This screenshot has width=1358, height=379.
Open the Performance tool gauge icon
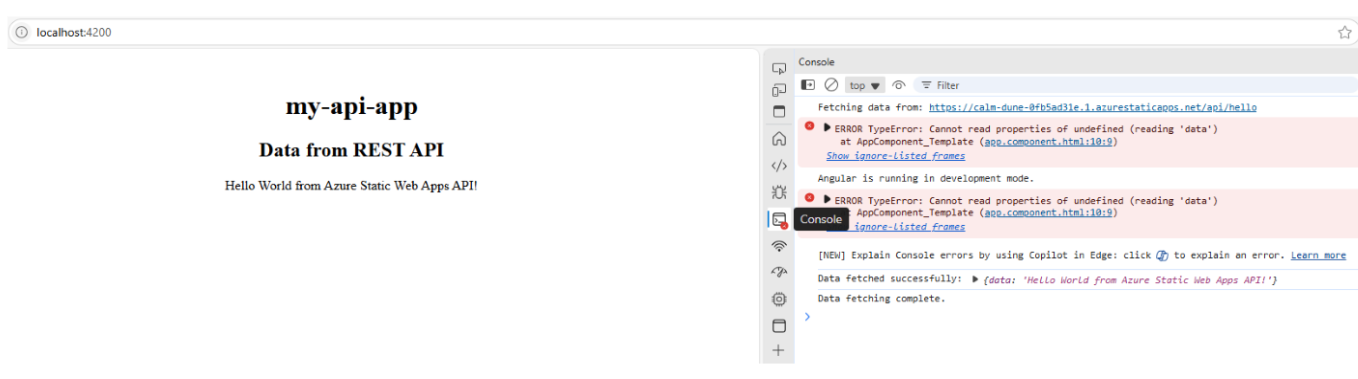coord(779,272)
